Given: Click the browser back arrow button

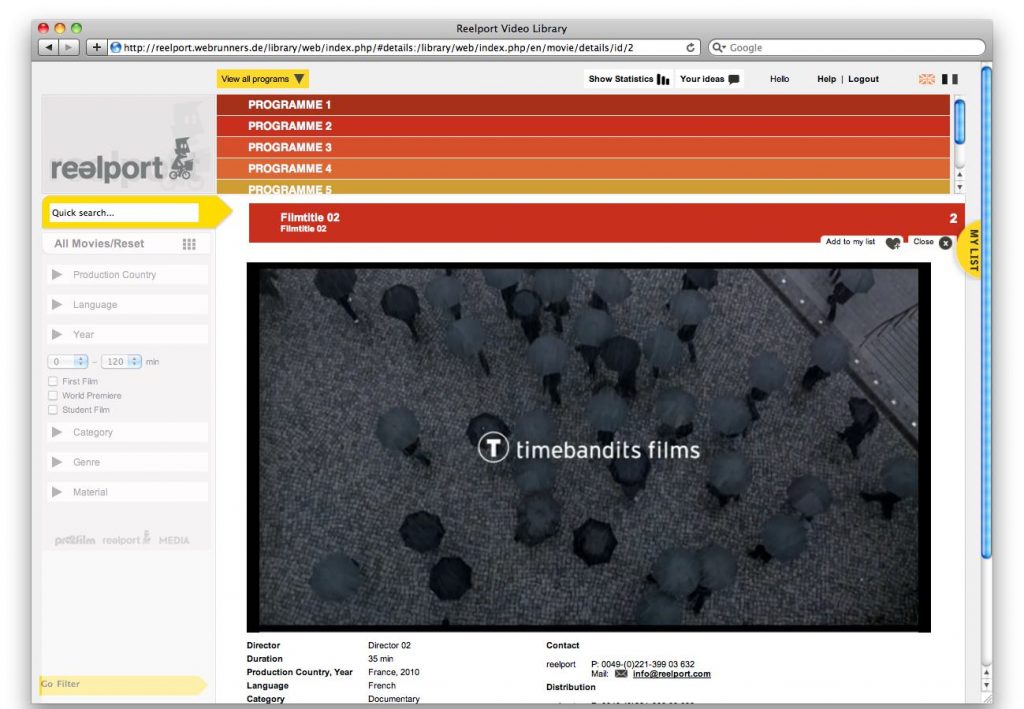Looking at the screenshot, I should click(x=48, y=47).
